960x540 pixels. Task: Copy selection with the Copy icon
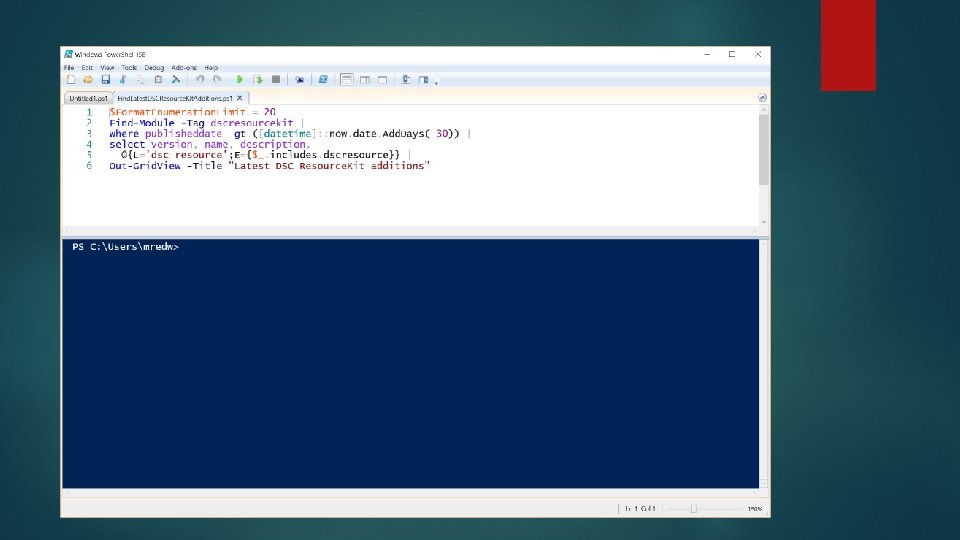[x=140, y=80]
